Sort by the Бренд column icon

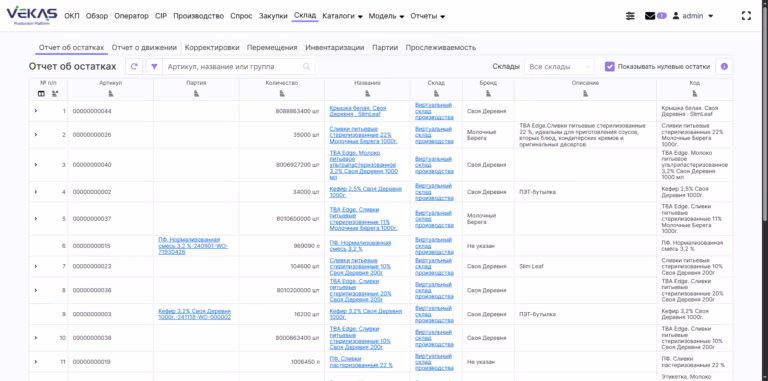(488, 94)
